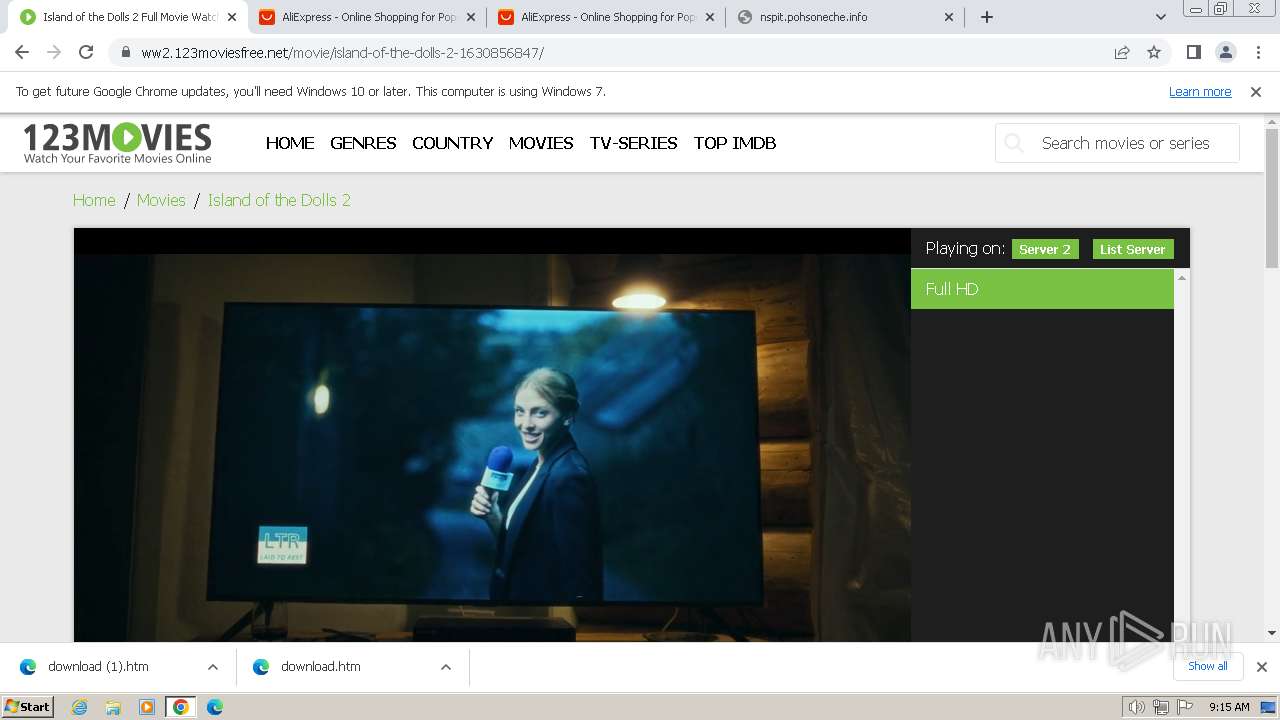Close the nspit.pohsoneche.info tab
This screenshot has height=720, width=1280.
(x=949, y=17)
